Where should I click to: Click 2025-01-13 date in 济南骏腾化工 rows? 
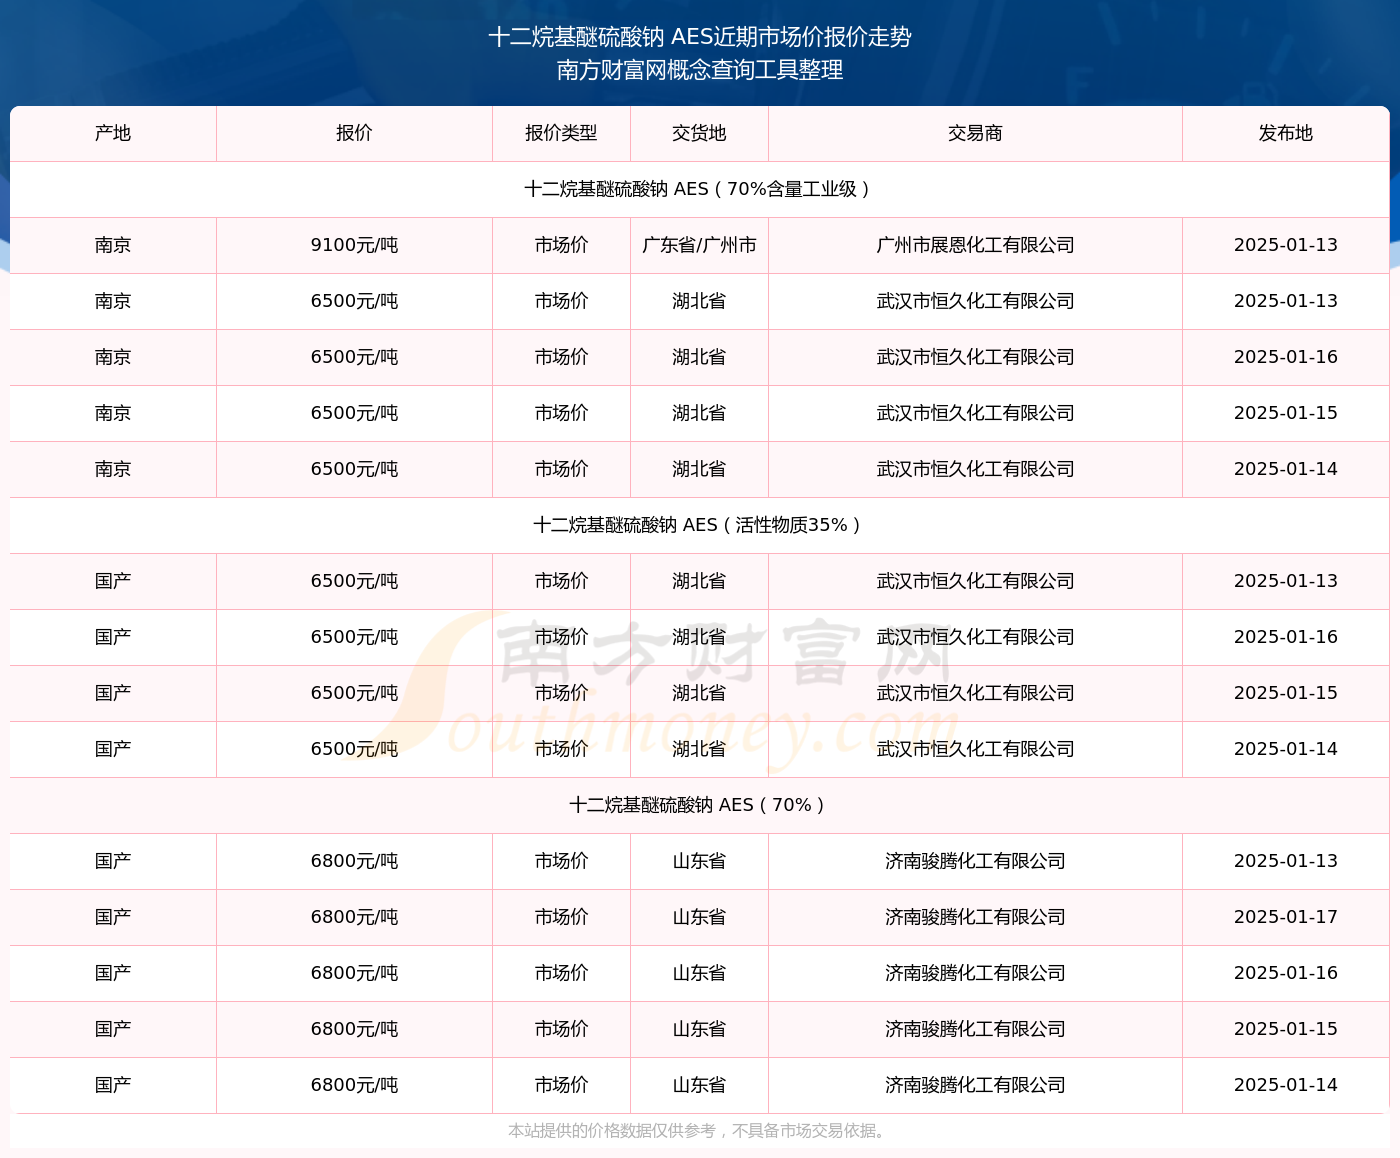click(1286, 861)
